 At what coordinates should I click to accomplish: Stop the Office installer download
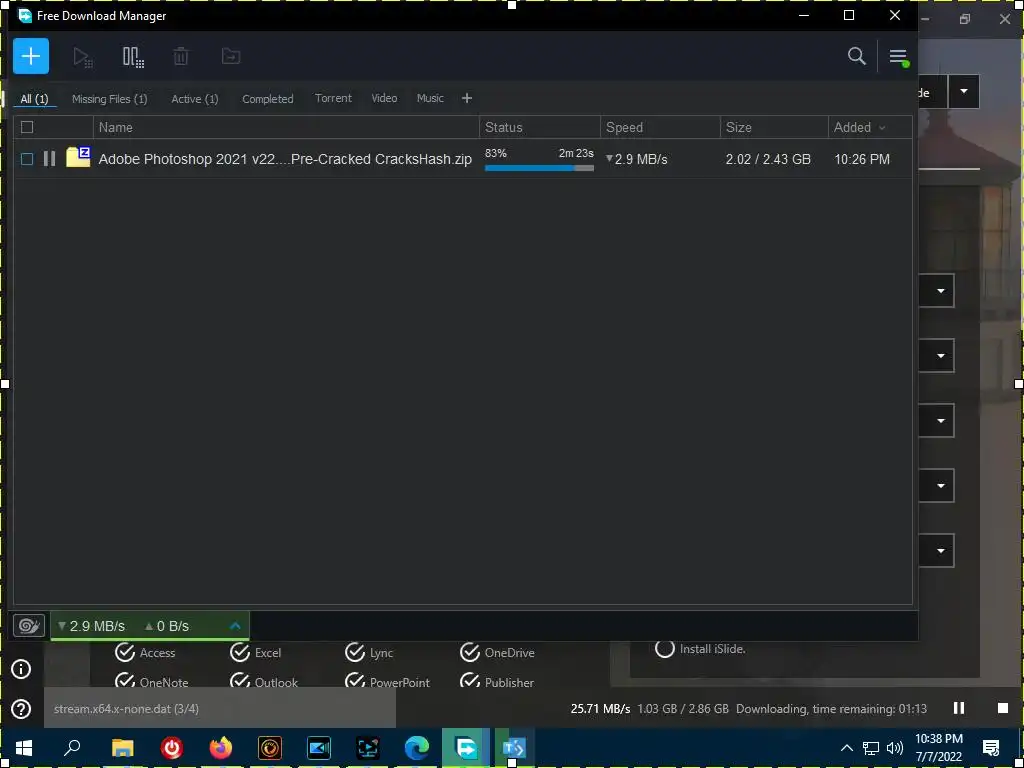[x=1002, y=708]
